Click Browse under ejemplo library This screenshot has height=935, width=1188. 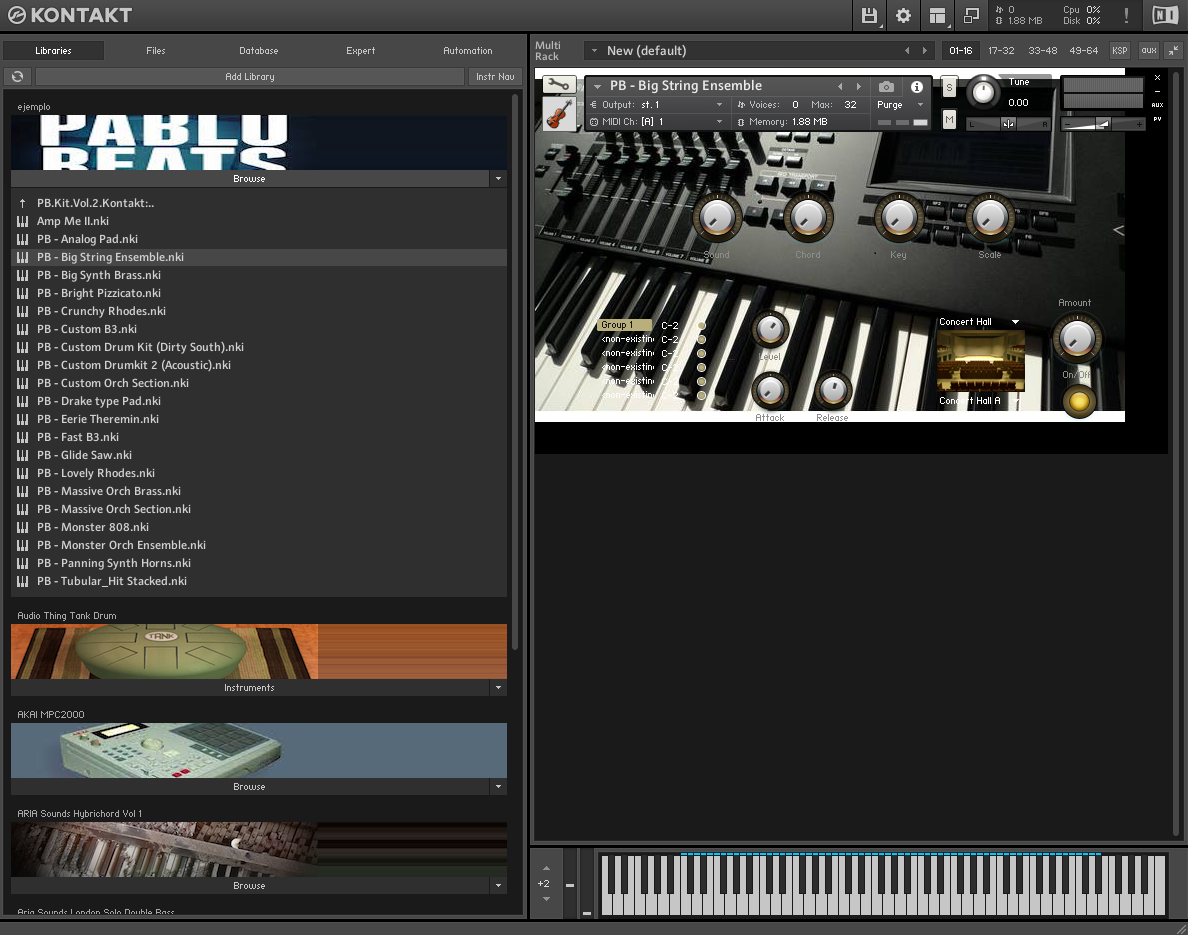point(249,179)
